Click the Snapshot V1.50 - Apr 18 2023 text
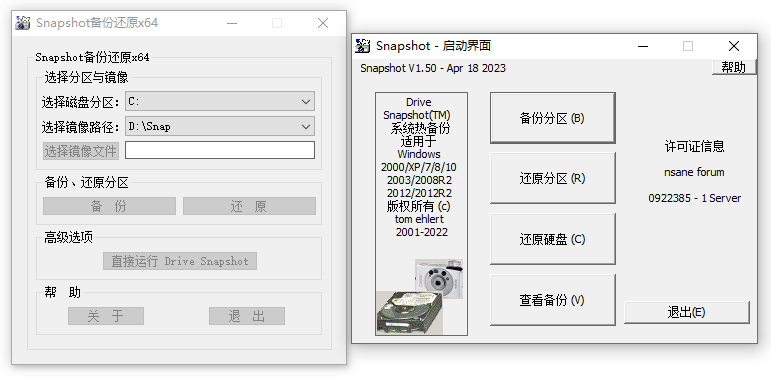 (x=433, y=68)
